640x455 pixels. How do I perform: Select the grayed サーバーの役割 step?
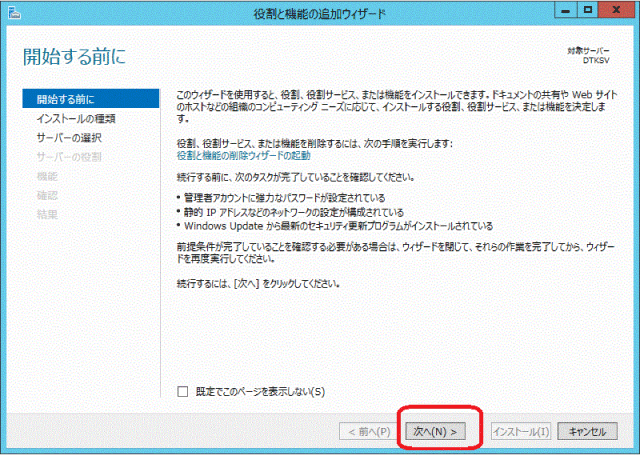(x=69, y=157)
